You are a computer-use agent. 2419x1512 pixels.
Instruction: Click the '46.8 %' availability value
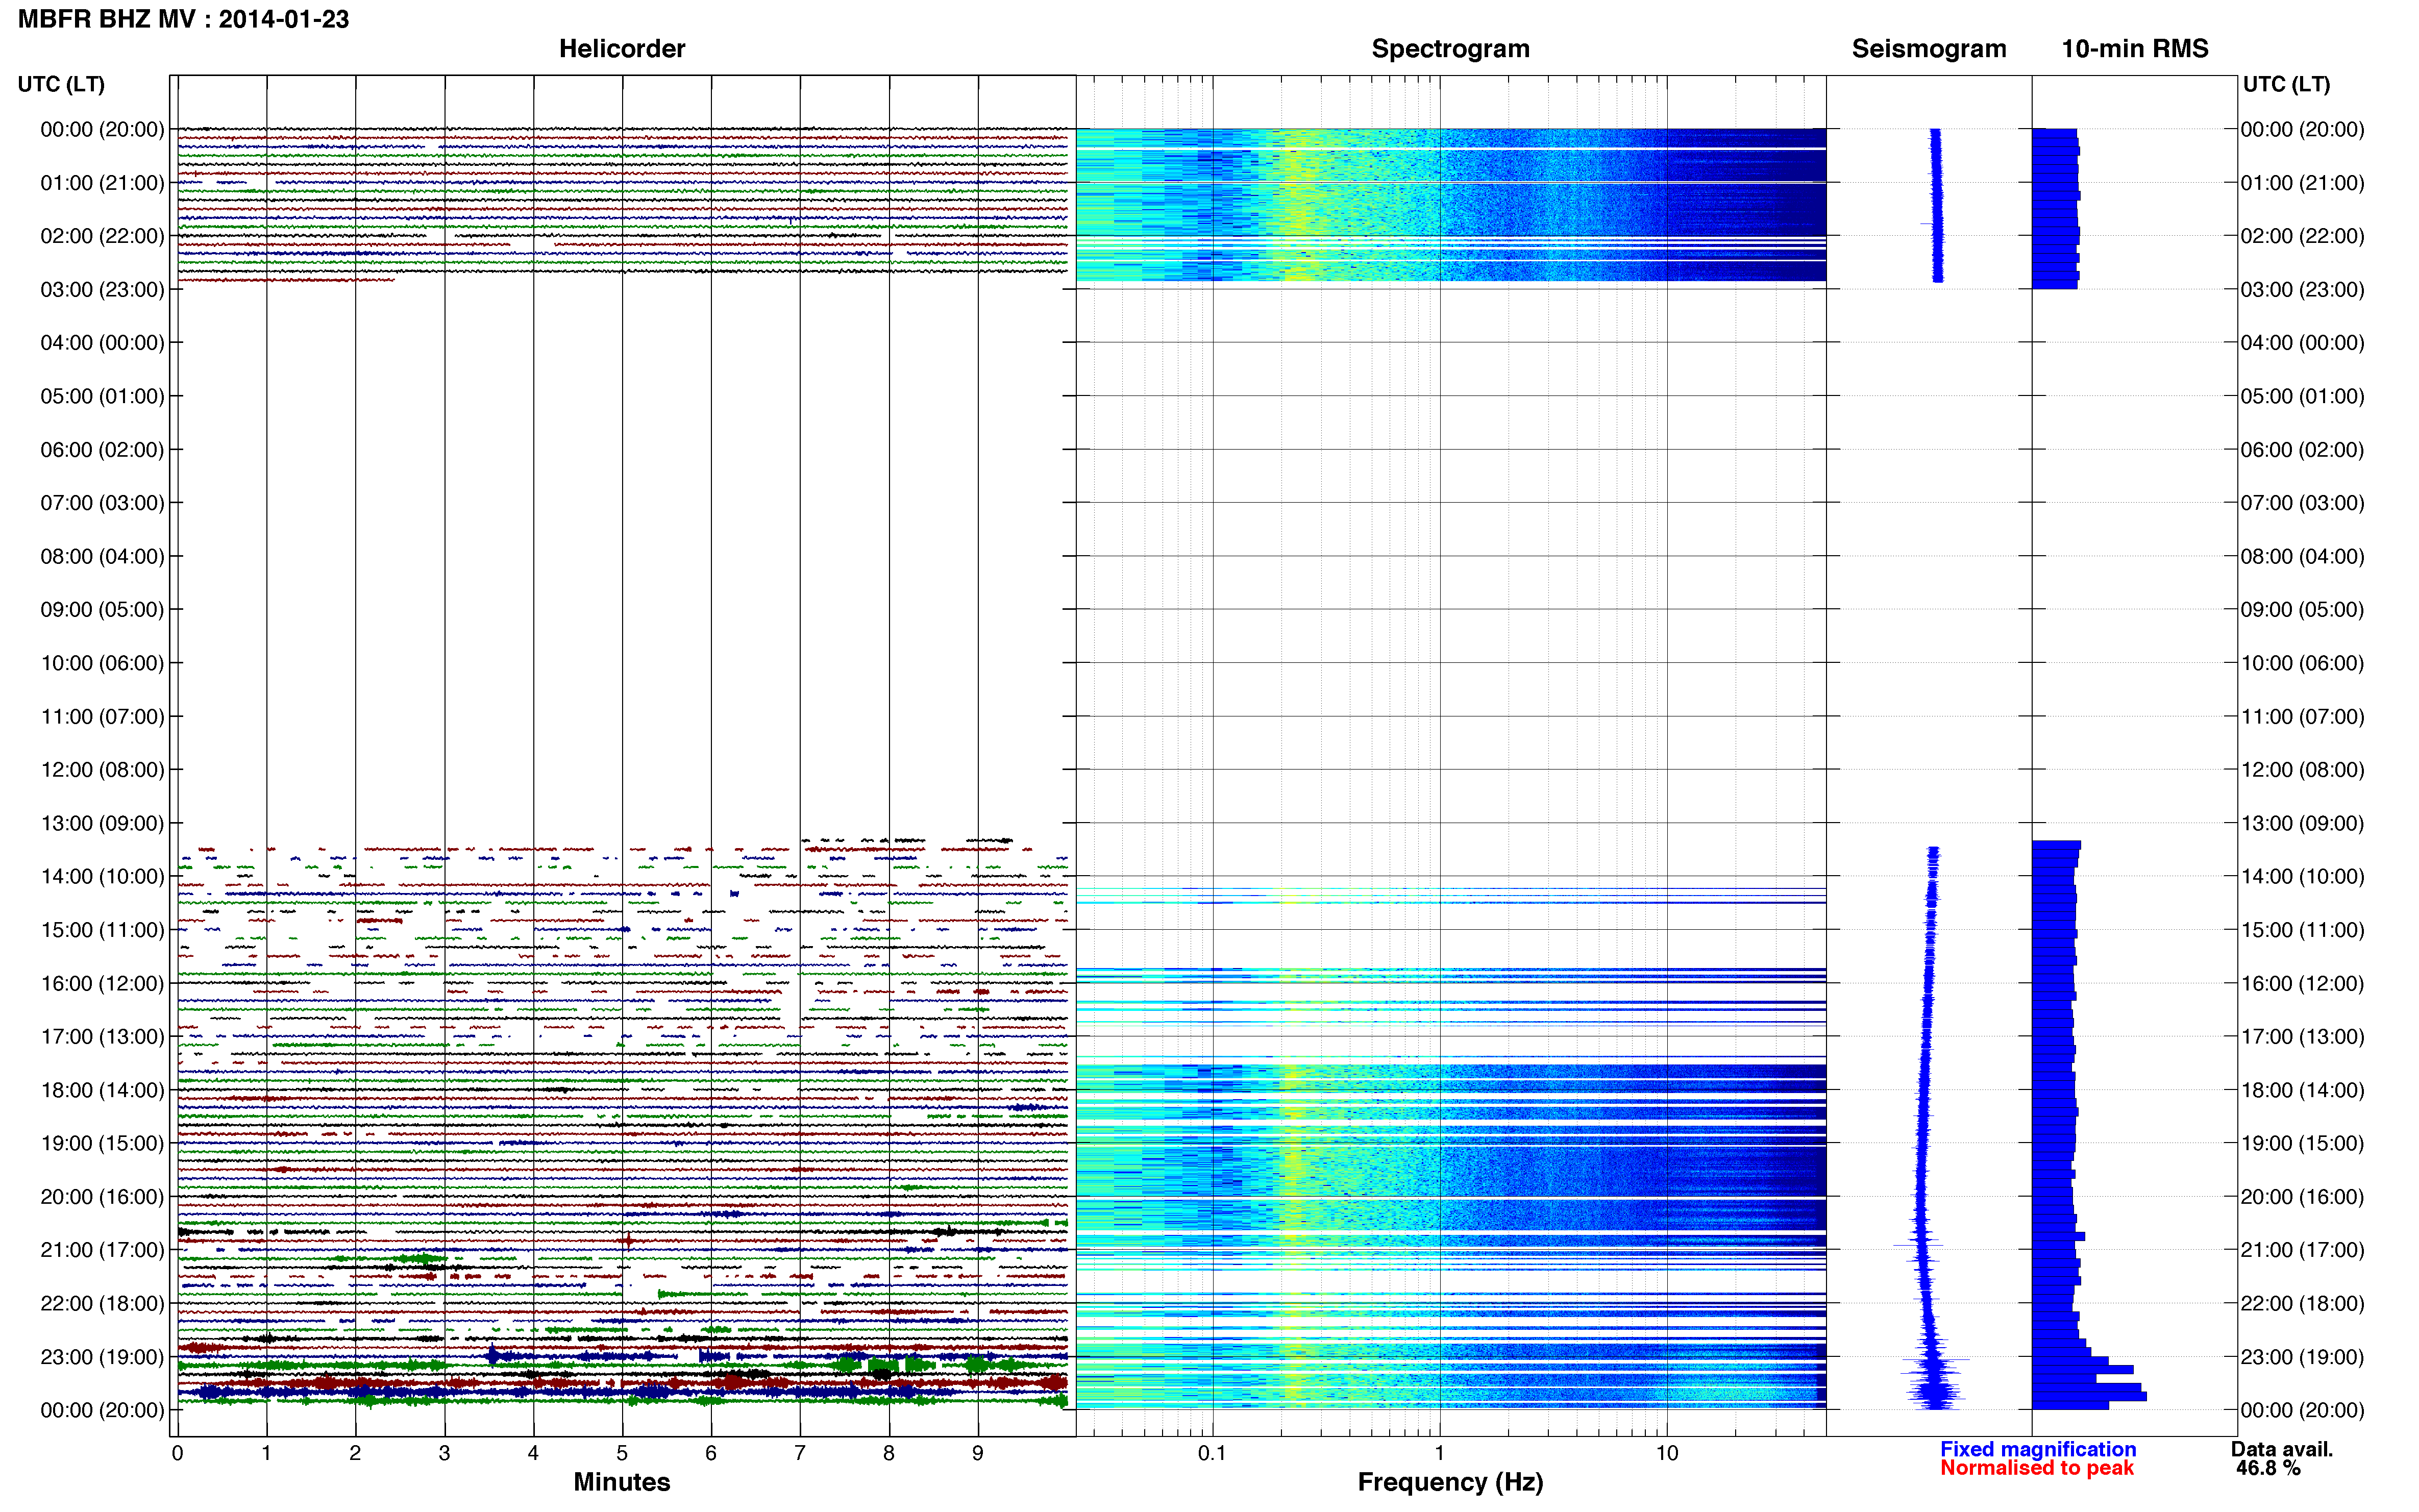2268,1468
